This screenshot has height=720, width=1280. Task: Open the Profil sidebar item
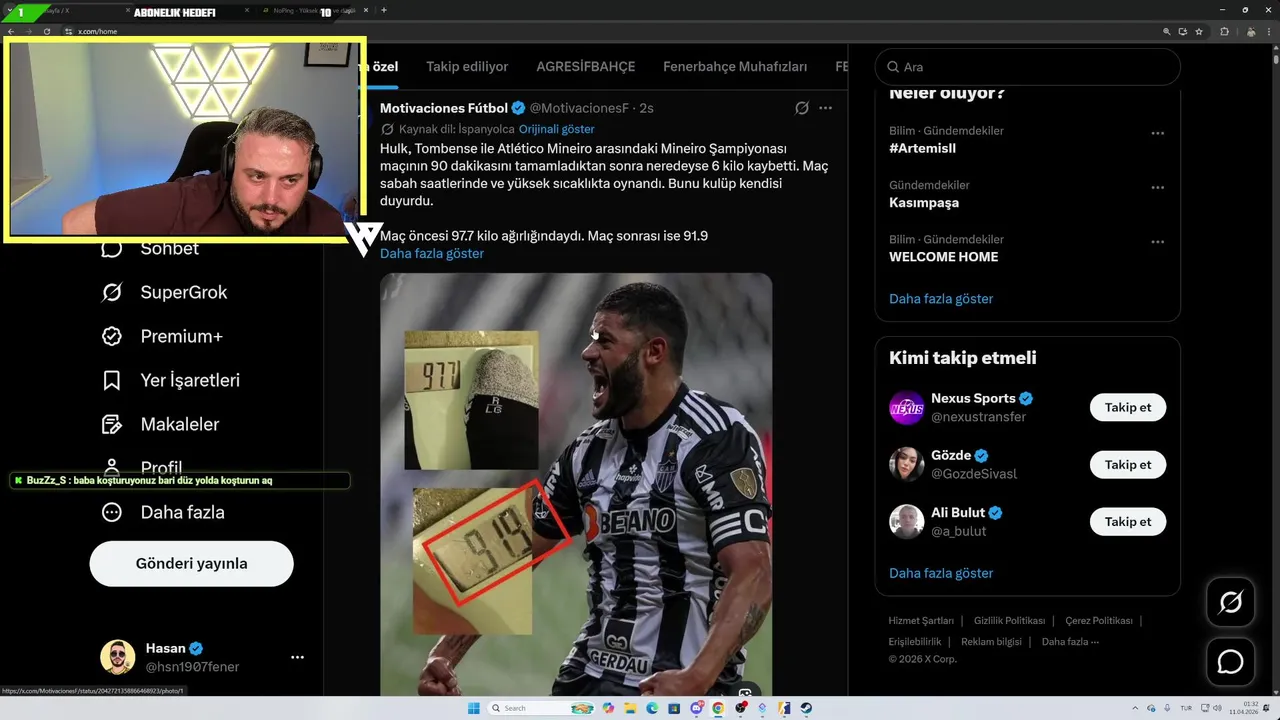tap(142, 467)
